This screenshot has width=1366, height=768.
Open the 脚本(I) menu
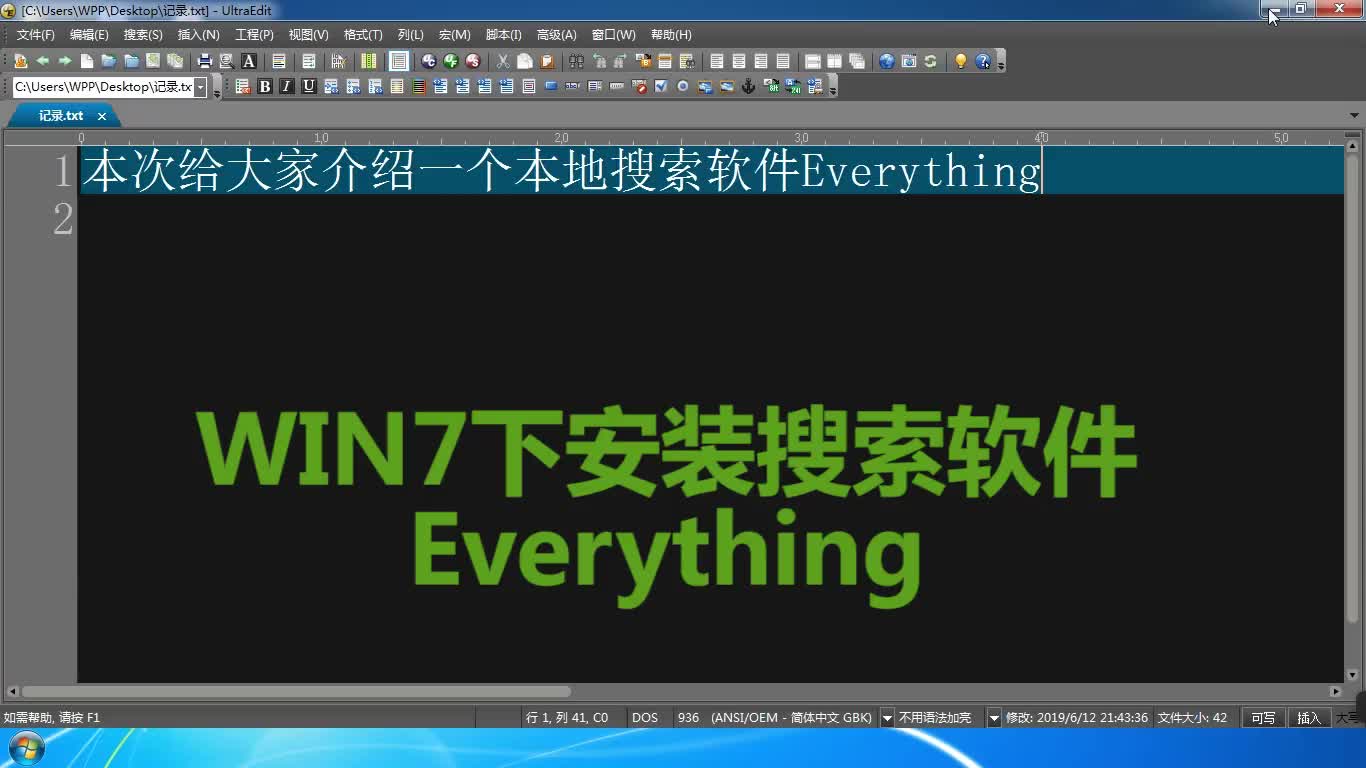(x=503, y=35)
